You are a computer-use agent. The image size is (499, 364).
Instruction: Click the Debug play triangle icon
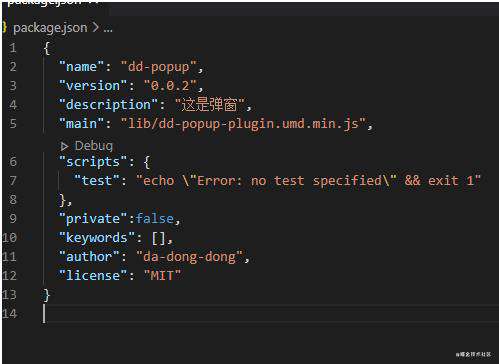click(64, 146)
